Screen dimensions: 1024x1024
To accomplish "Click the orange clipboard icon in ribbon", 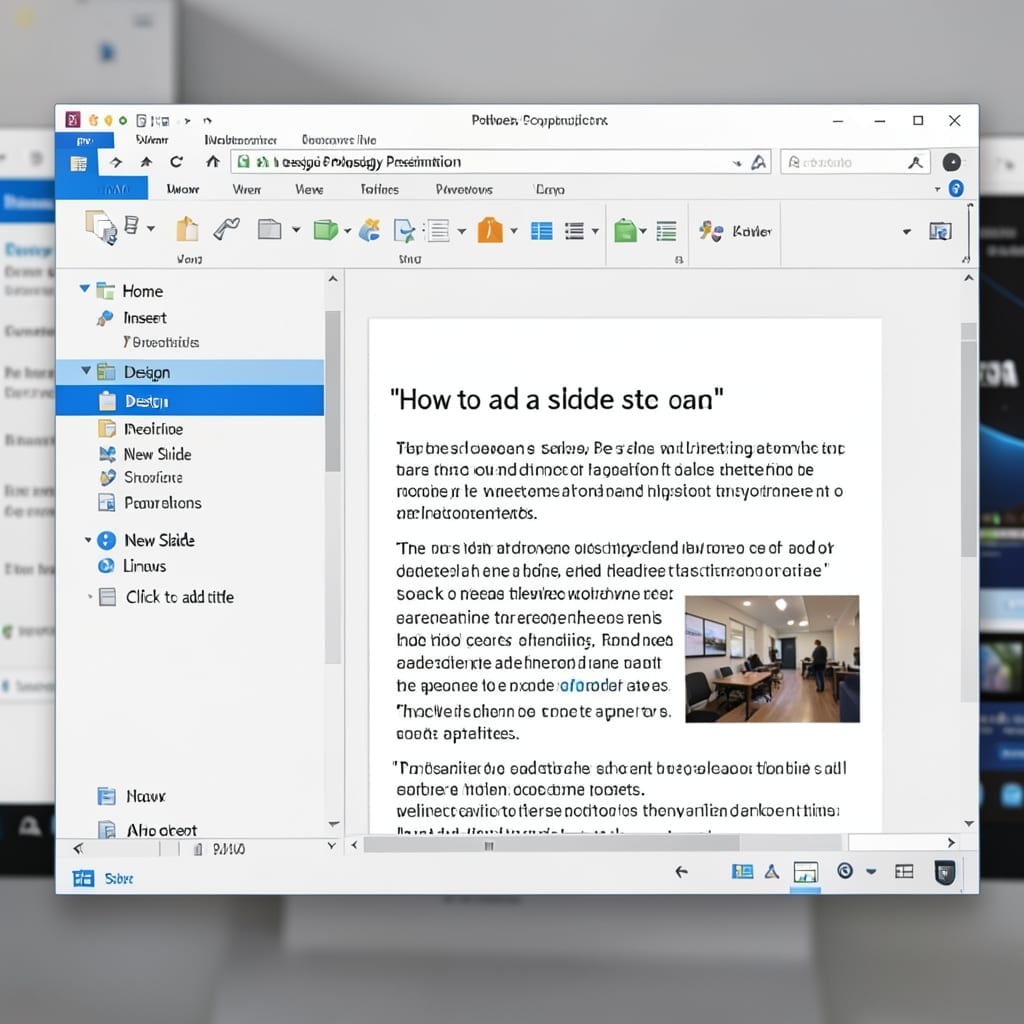I will tap(187, 229).
